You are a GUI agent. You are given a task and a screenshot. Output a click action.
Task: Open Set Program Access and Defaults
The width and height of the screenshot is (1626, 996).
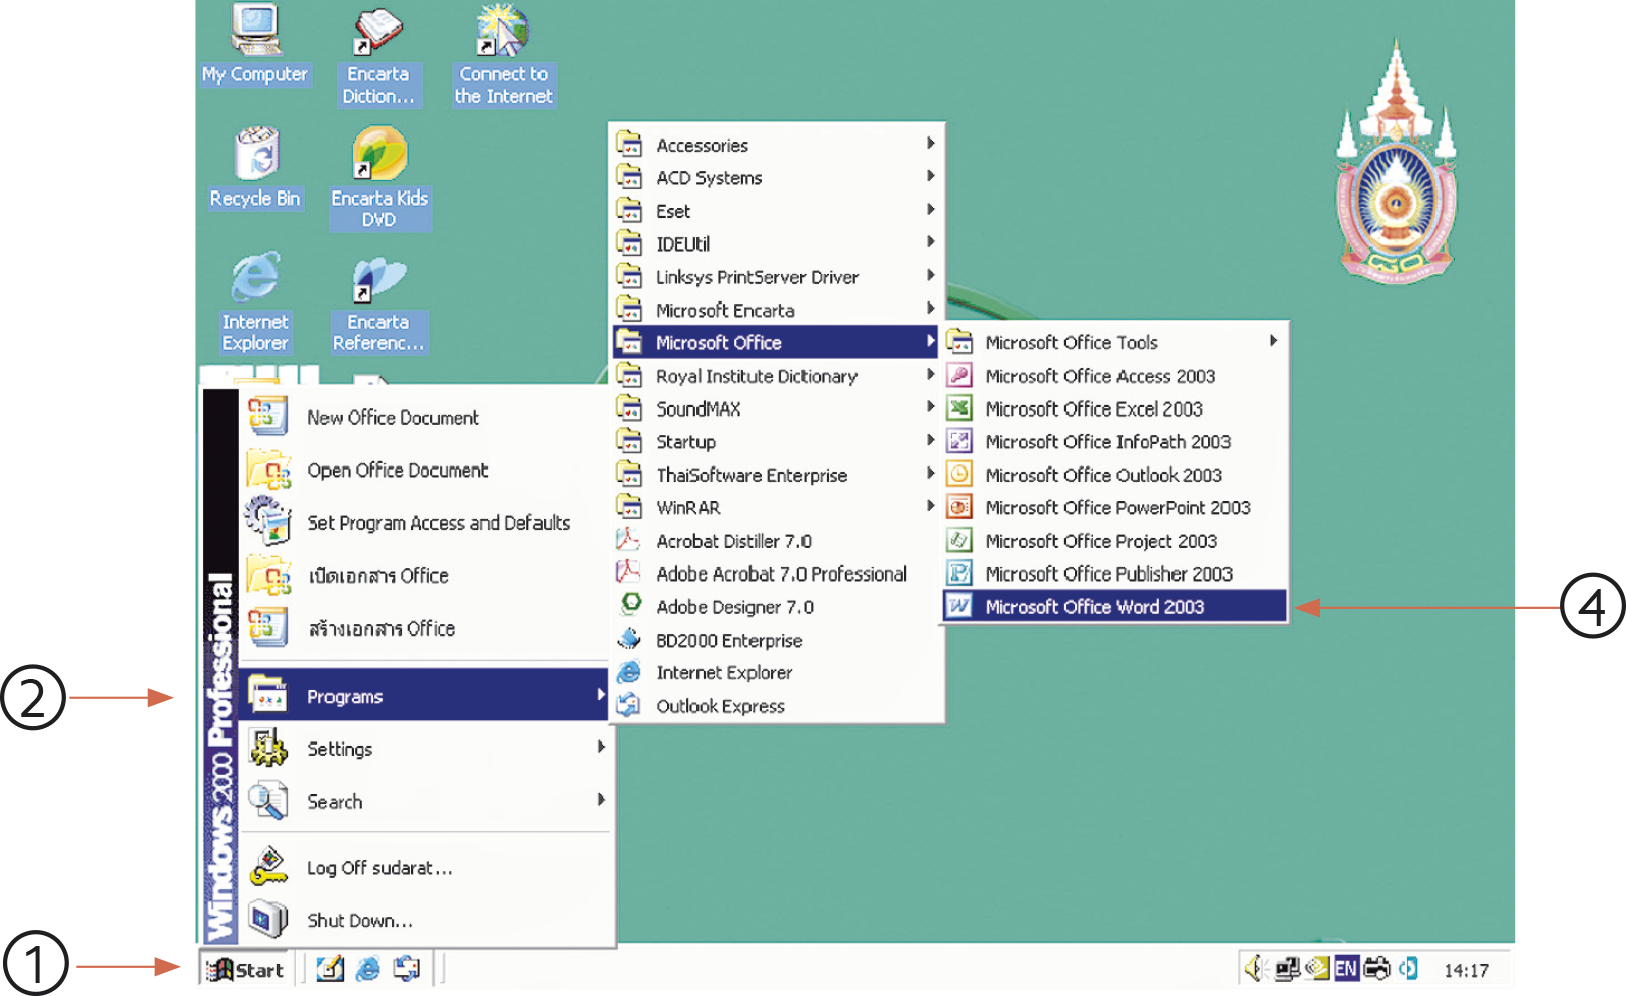click(425, 523)
